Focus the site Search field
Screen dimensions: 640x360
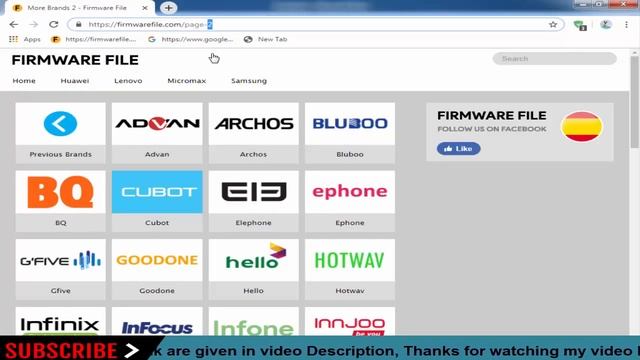pyautogui.click(x=554, y=59)
